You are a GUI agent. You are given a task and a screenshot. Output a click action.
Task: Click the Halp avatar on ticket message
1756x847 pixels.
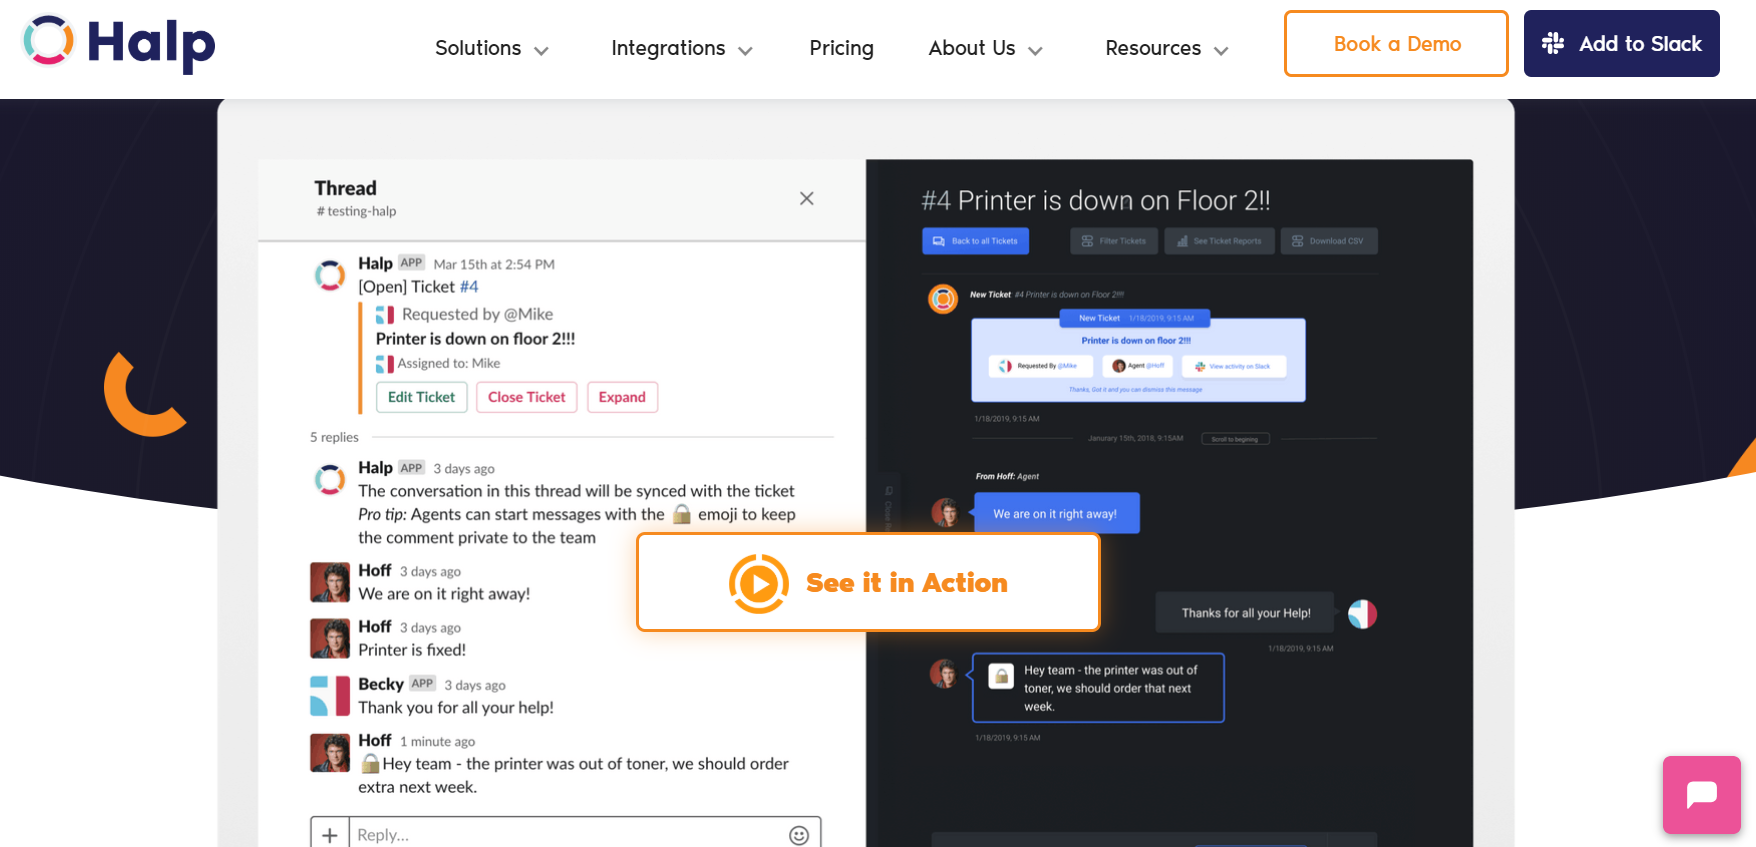(x=330, y=274)
